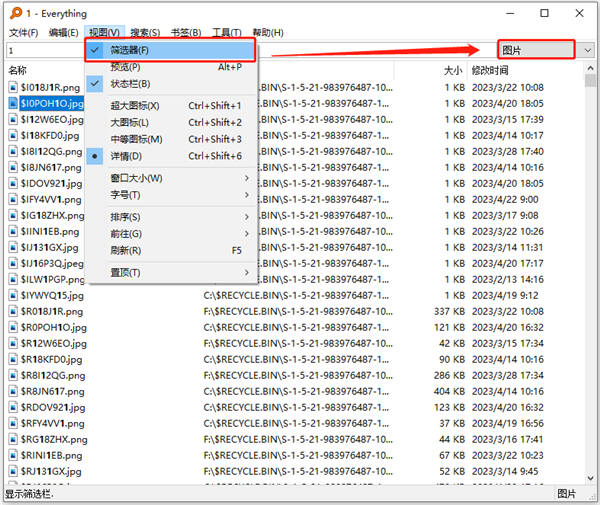
Task: Click 337 KB size cell
Action: pyautogui.click(x=449, y=312)
